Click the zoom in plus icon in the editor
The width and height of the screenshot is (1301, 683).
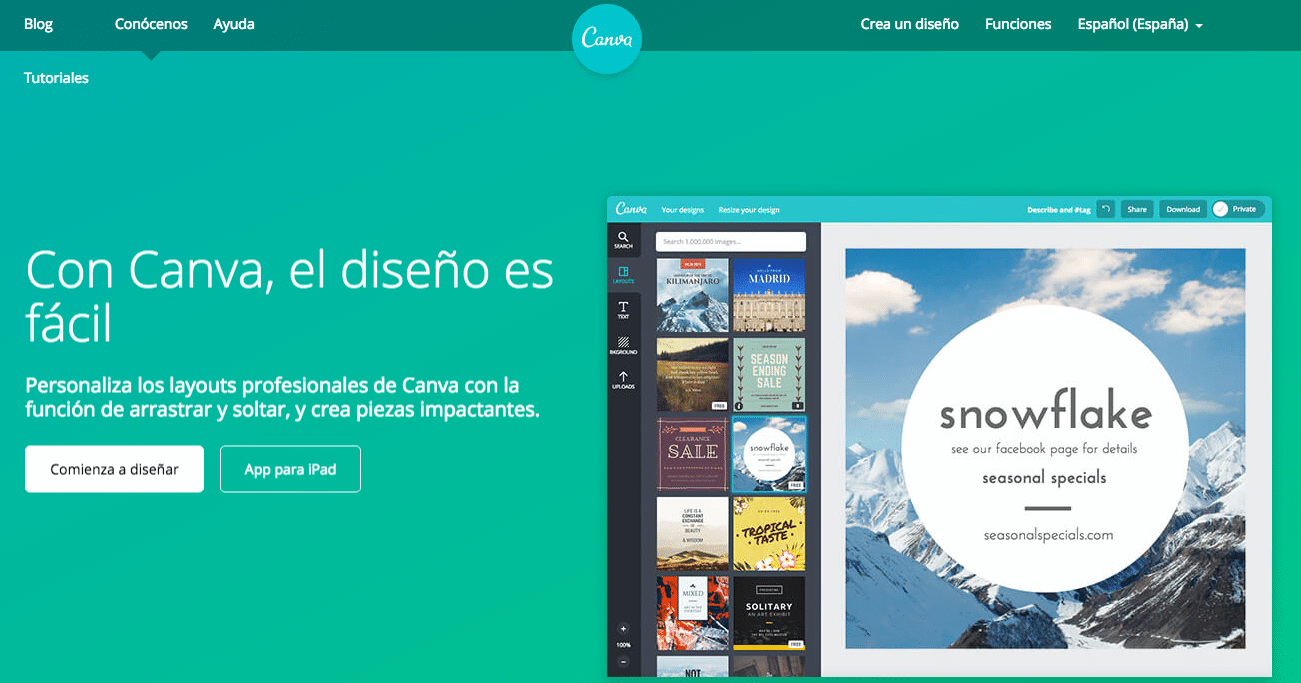[623, 629]
